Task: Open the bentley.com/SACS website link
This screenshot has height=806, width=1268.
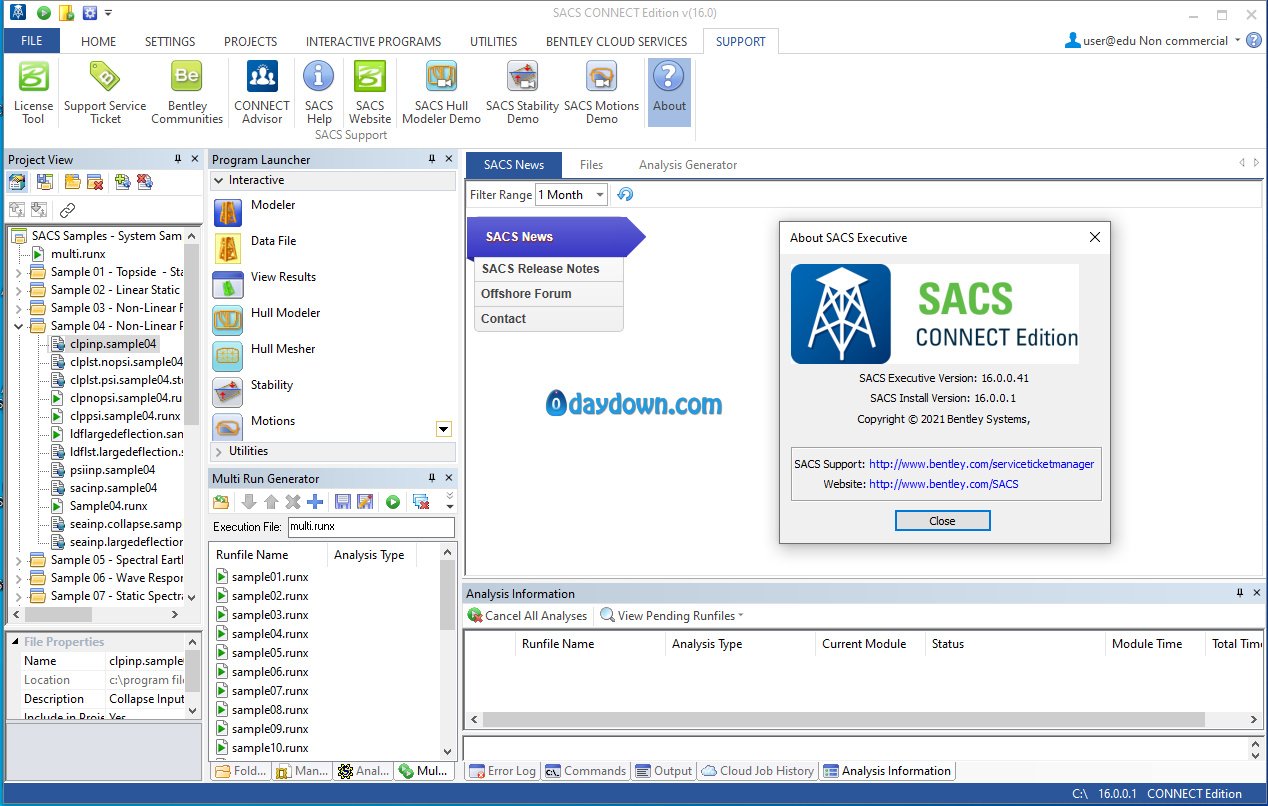Action: point(944,484)
